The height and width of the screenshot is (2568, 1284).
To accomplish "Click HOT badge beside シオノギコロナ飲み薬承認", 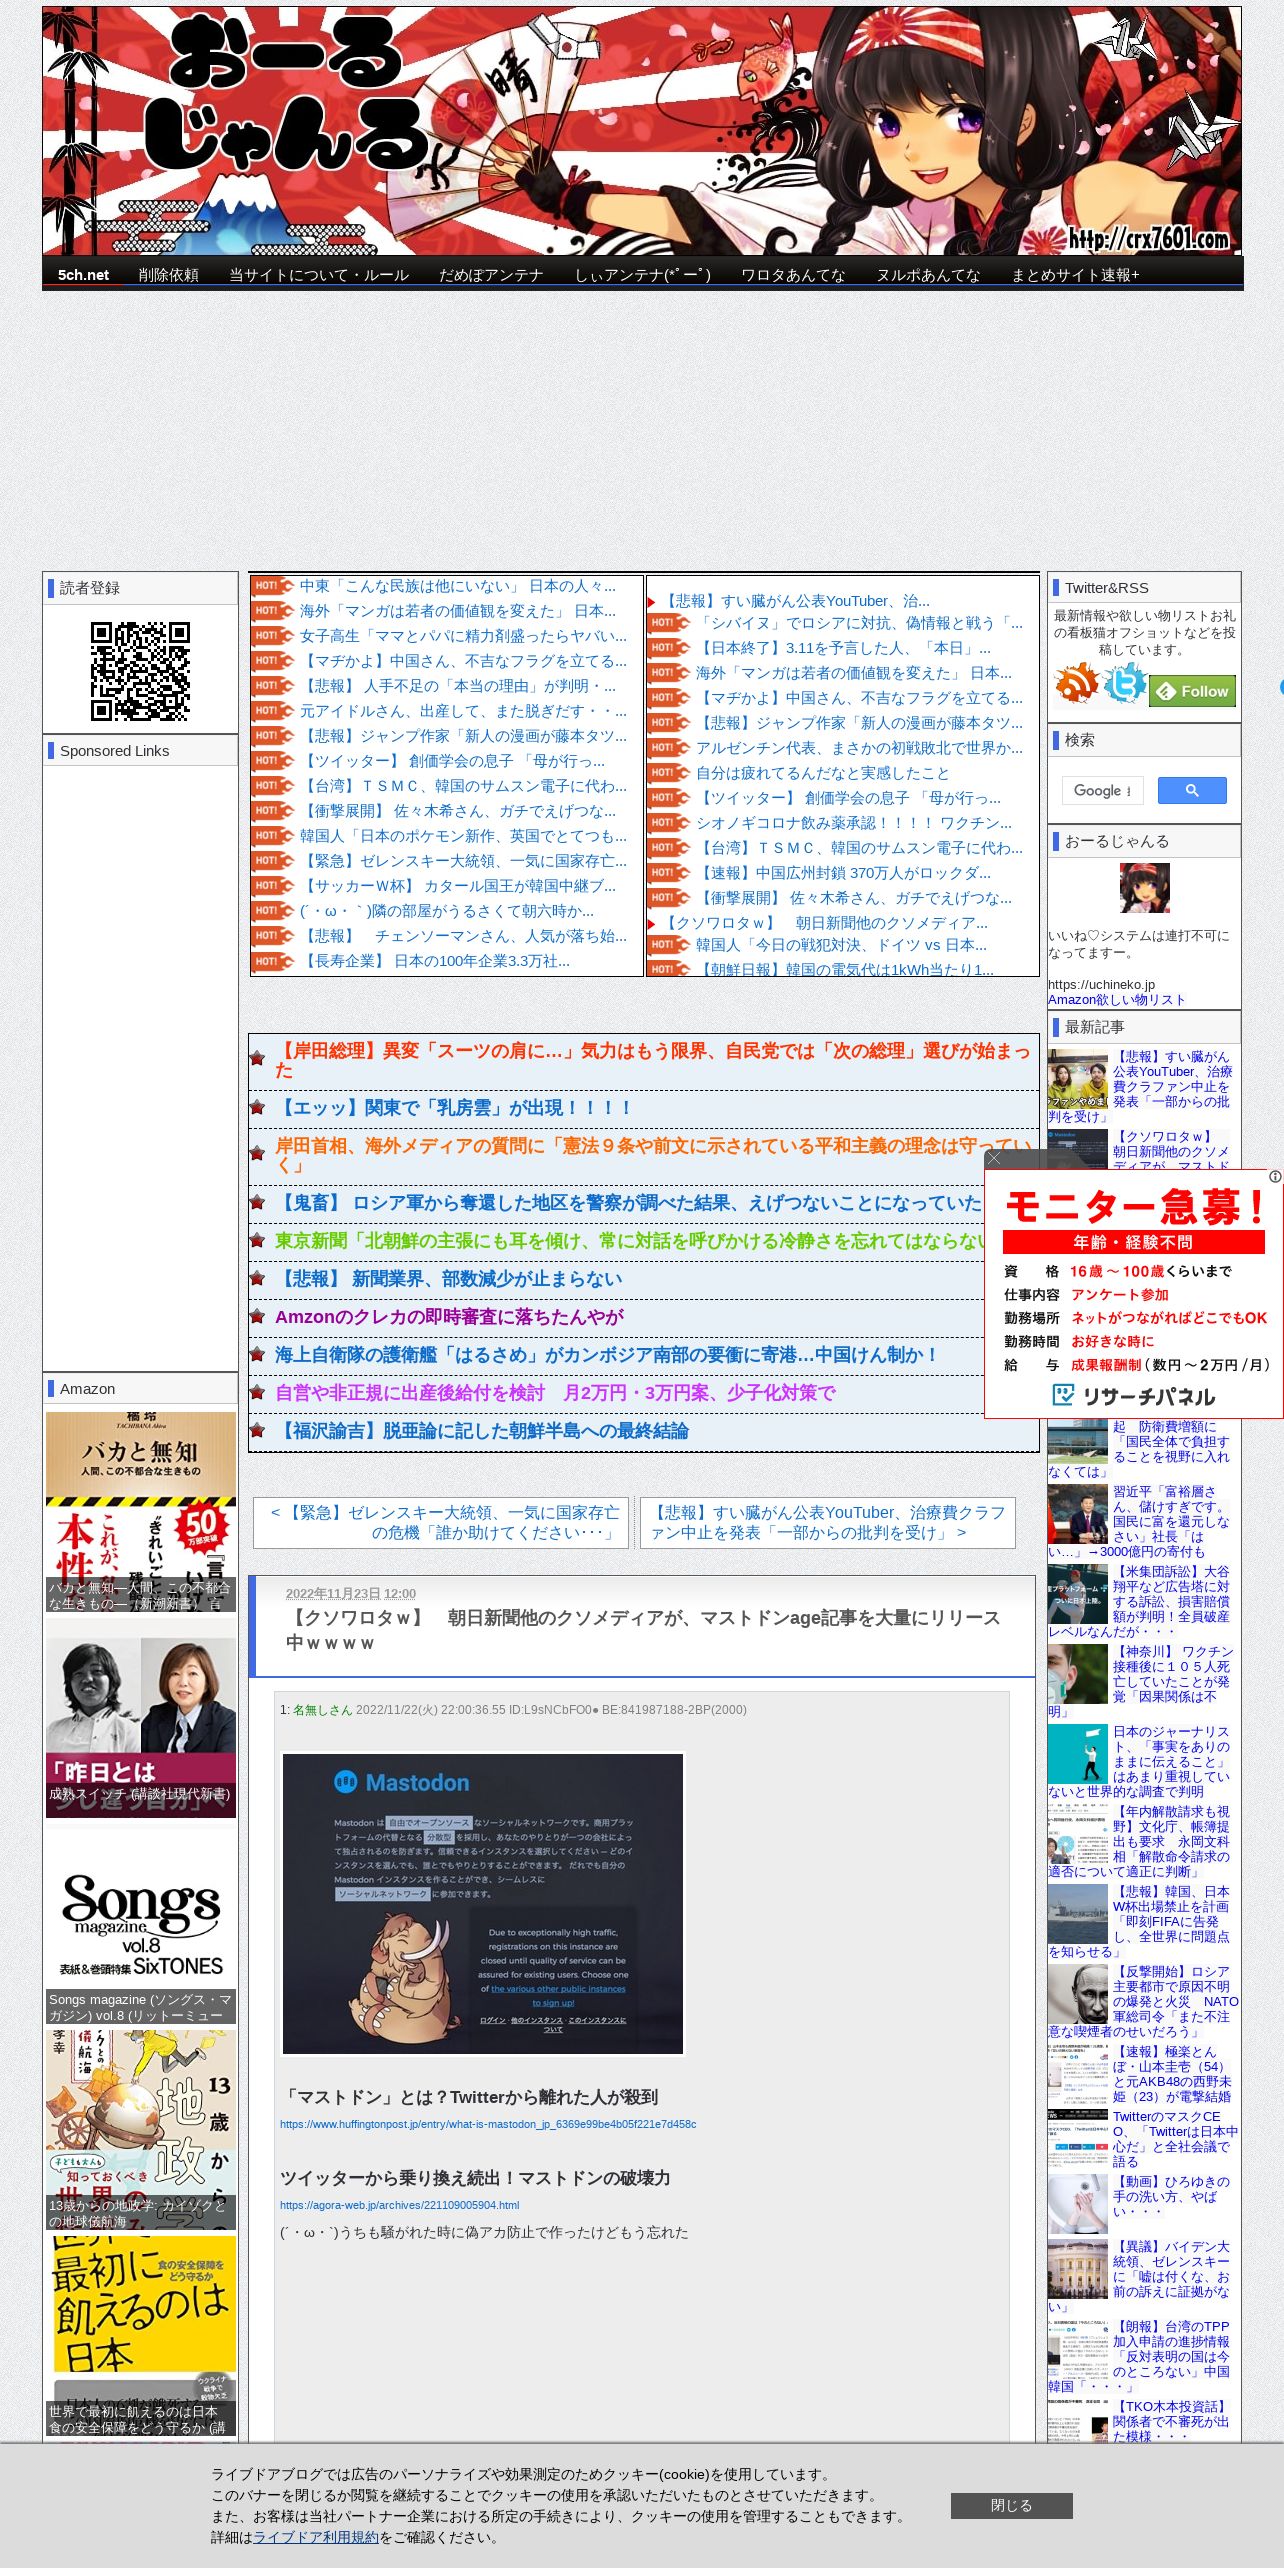I will coord(668,823).
